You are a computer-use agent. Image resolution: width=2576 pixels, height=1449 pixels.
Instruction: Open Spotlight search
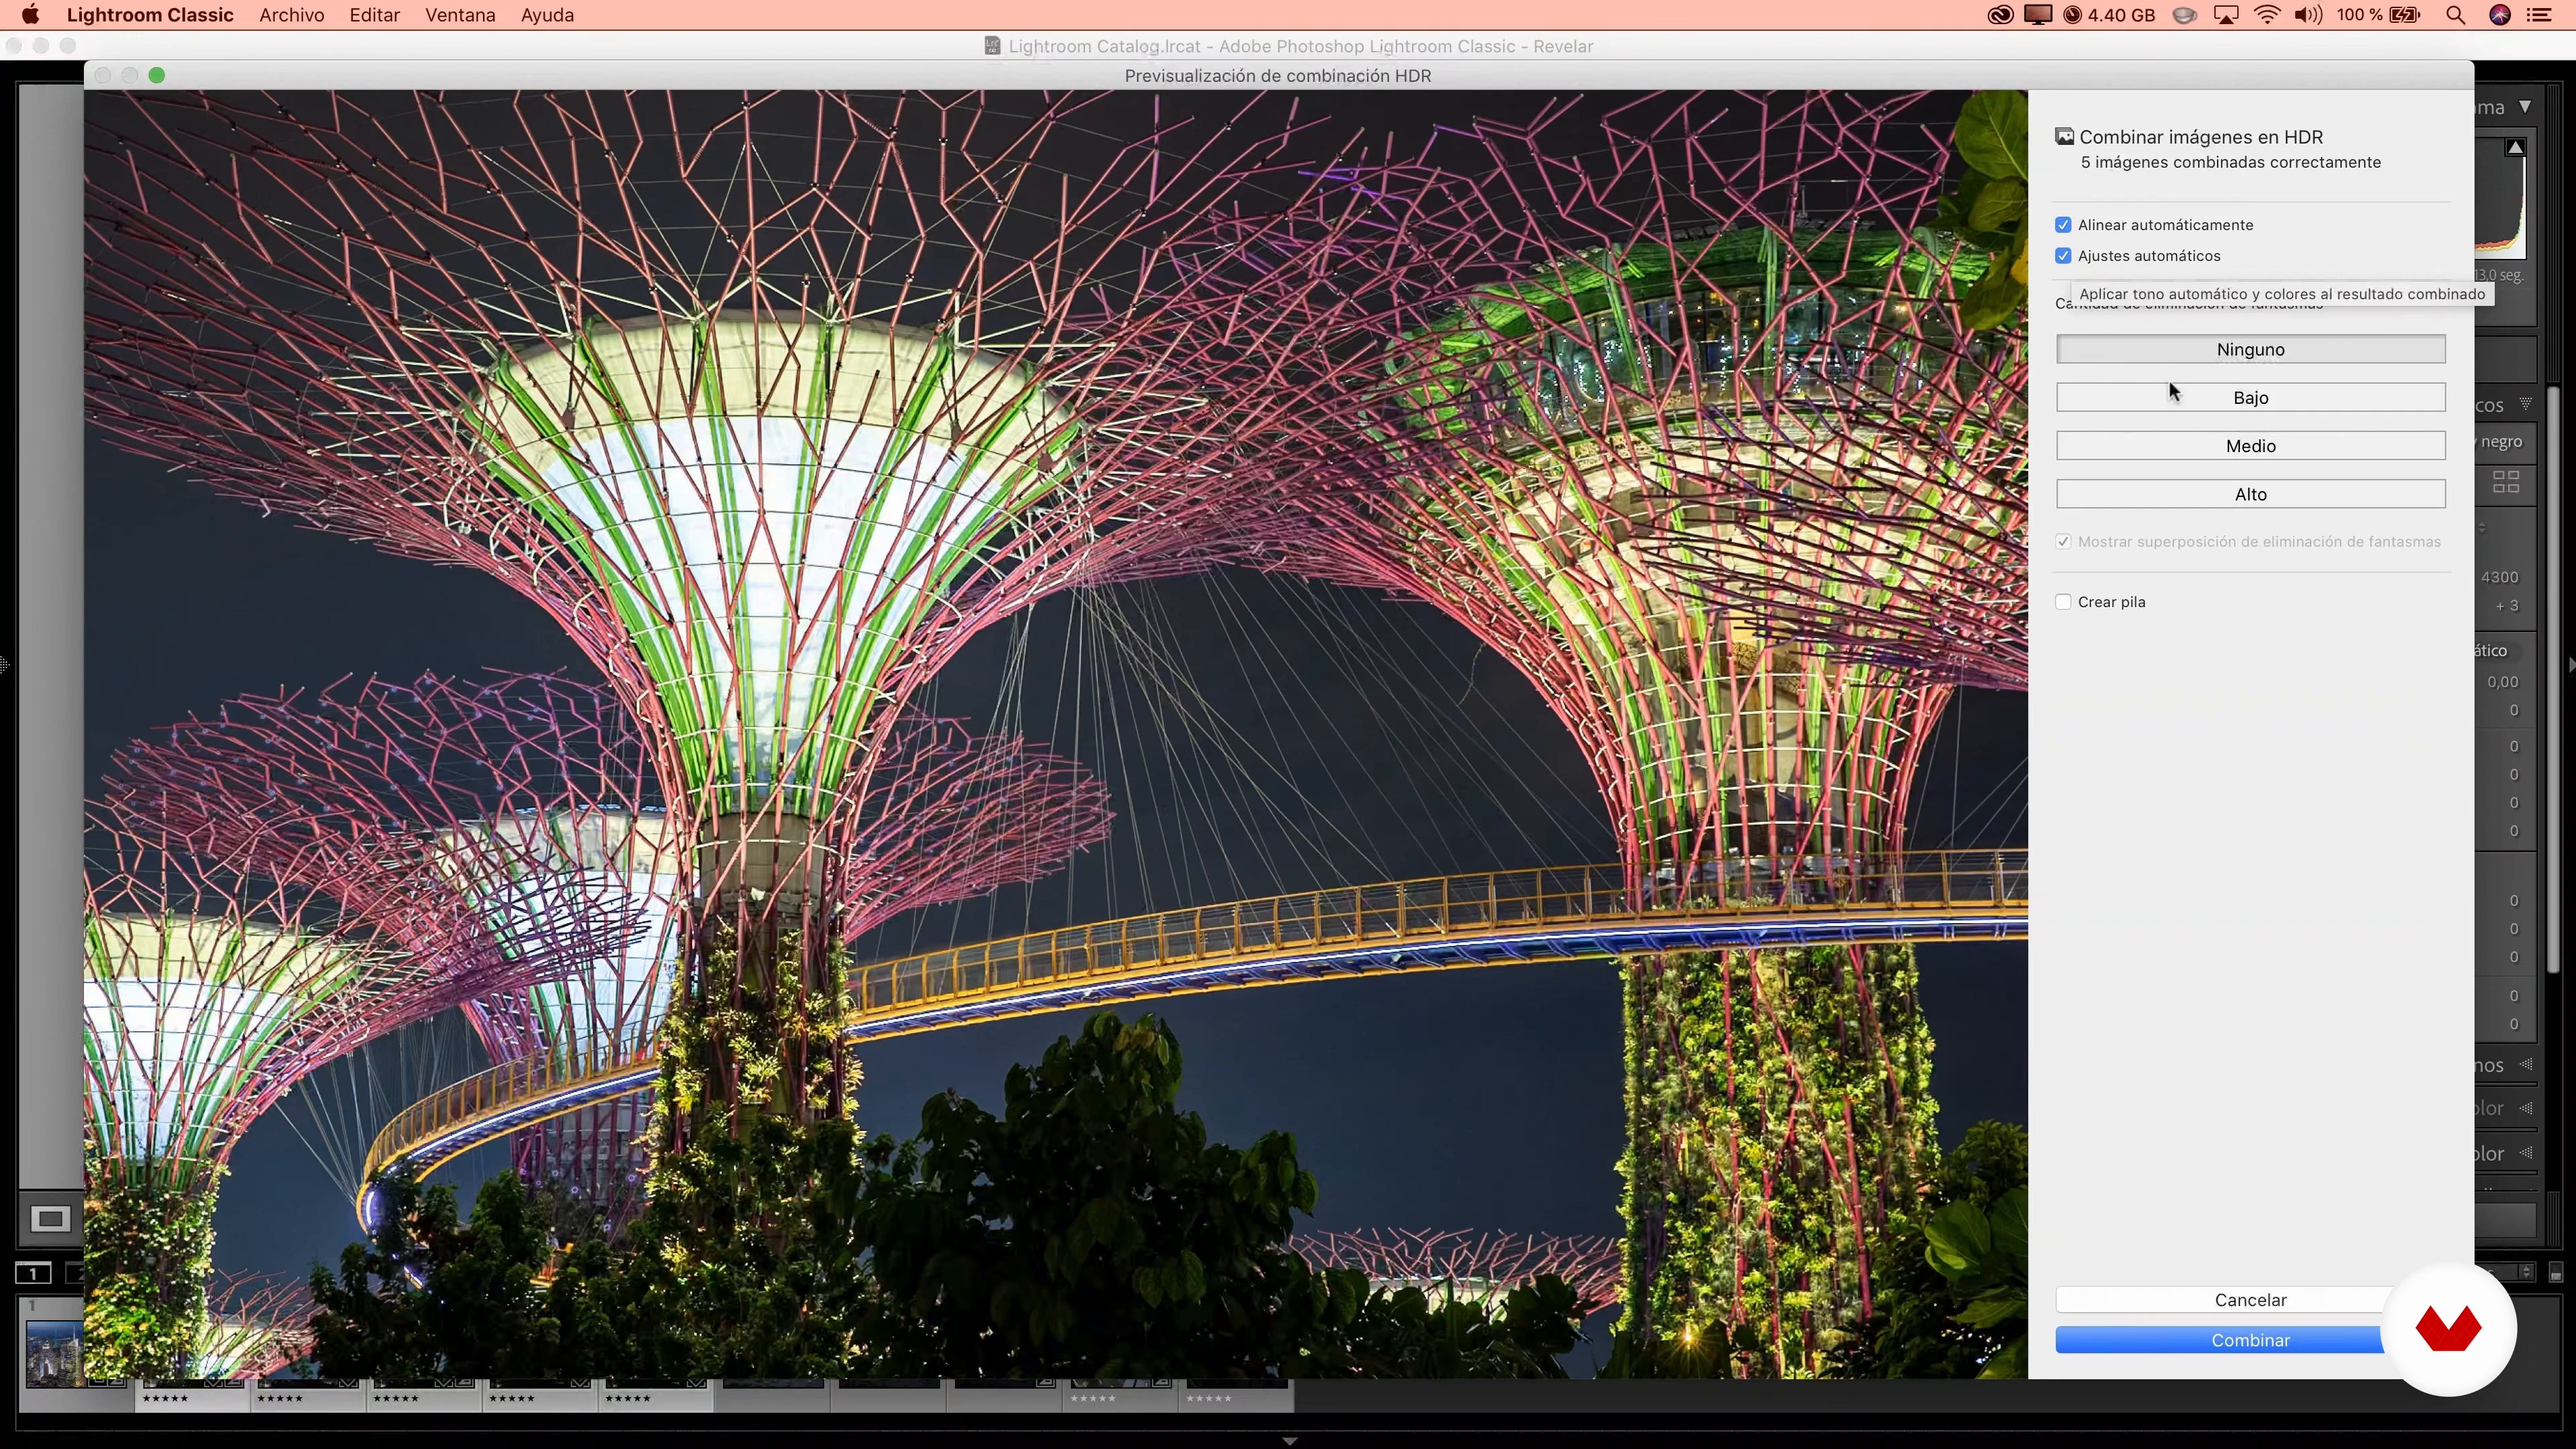2455,15
